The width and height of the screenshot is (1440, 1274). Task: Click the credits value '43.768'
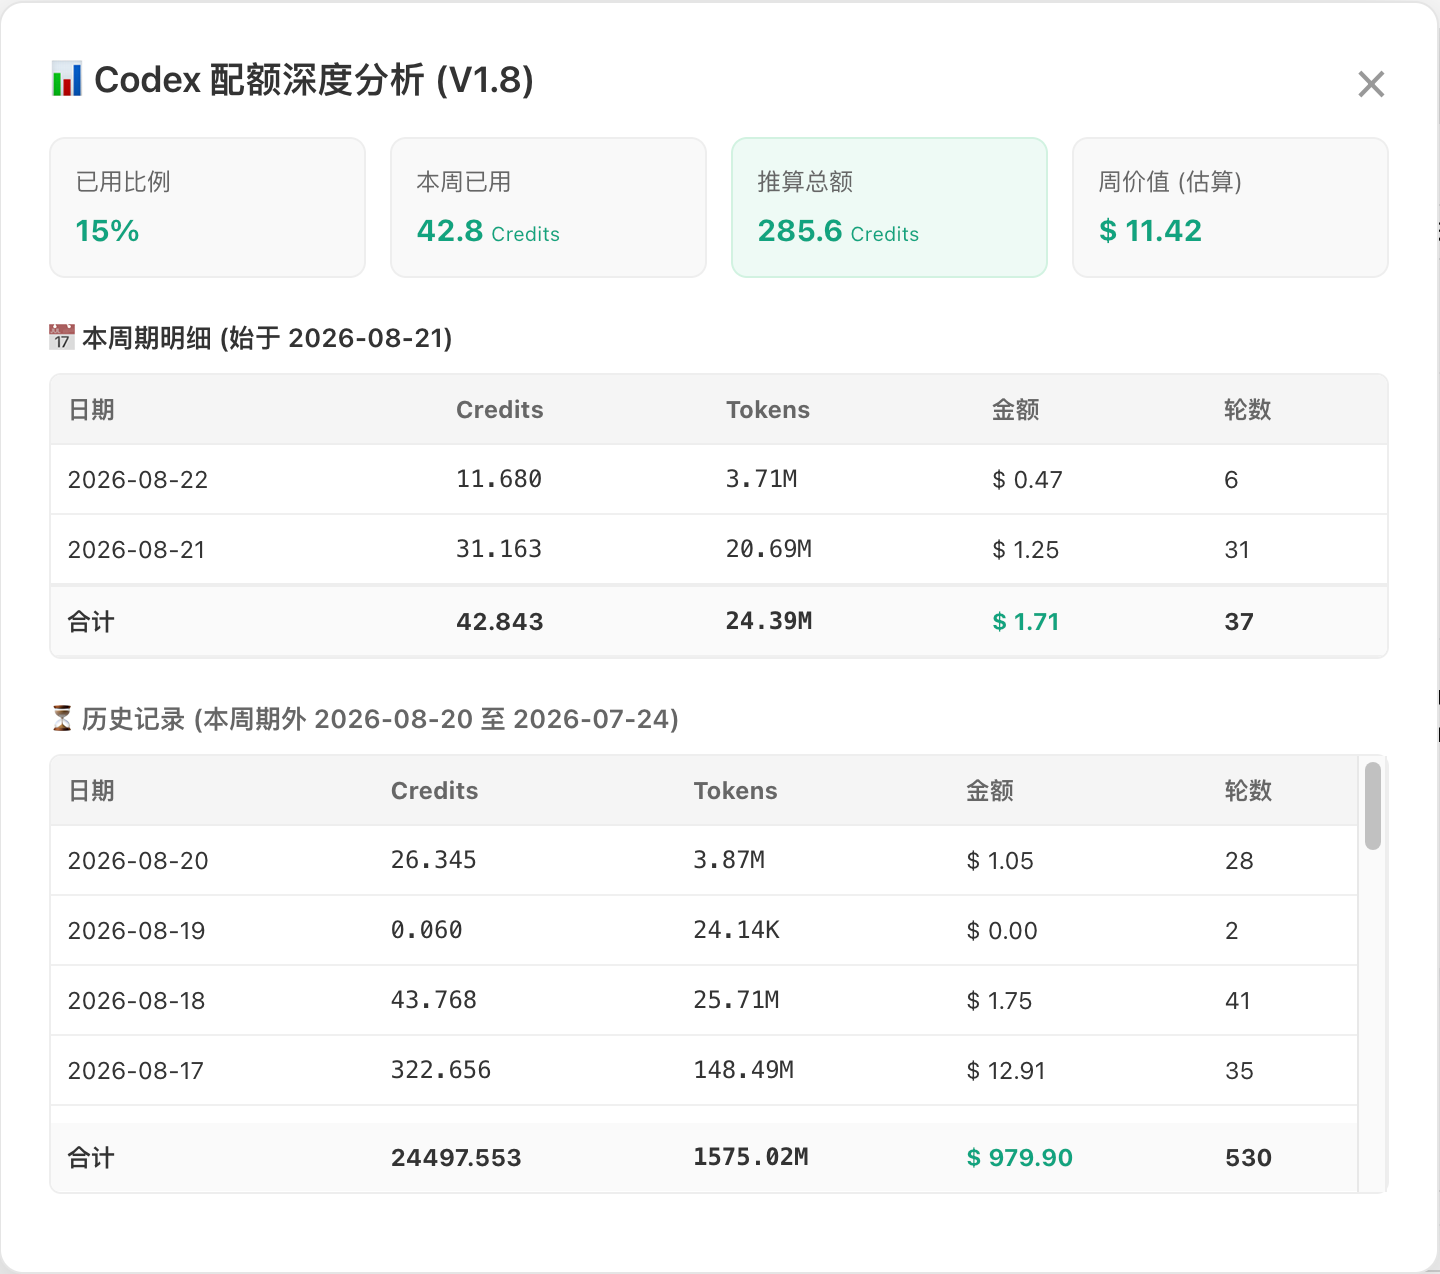[x=434, y=1000]
